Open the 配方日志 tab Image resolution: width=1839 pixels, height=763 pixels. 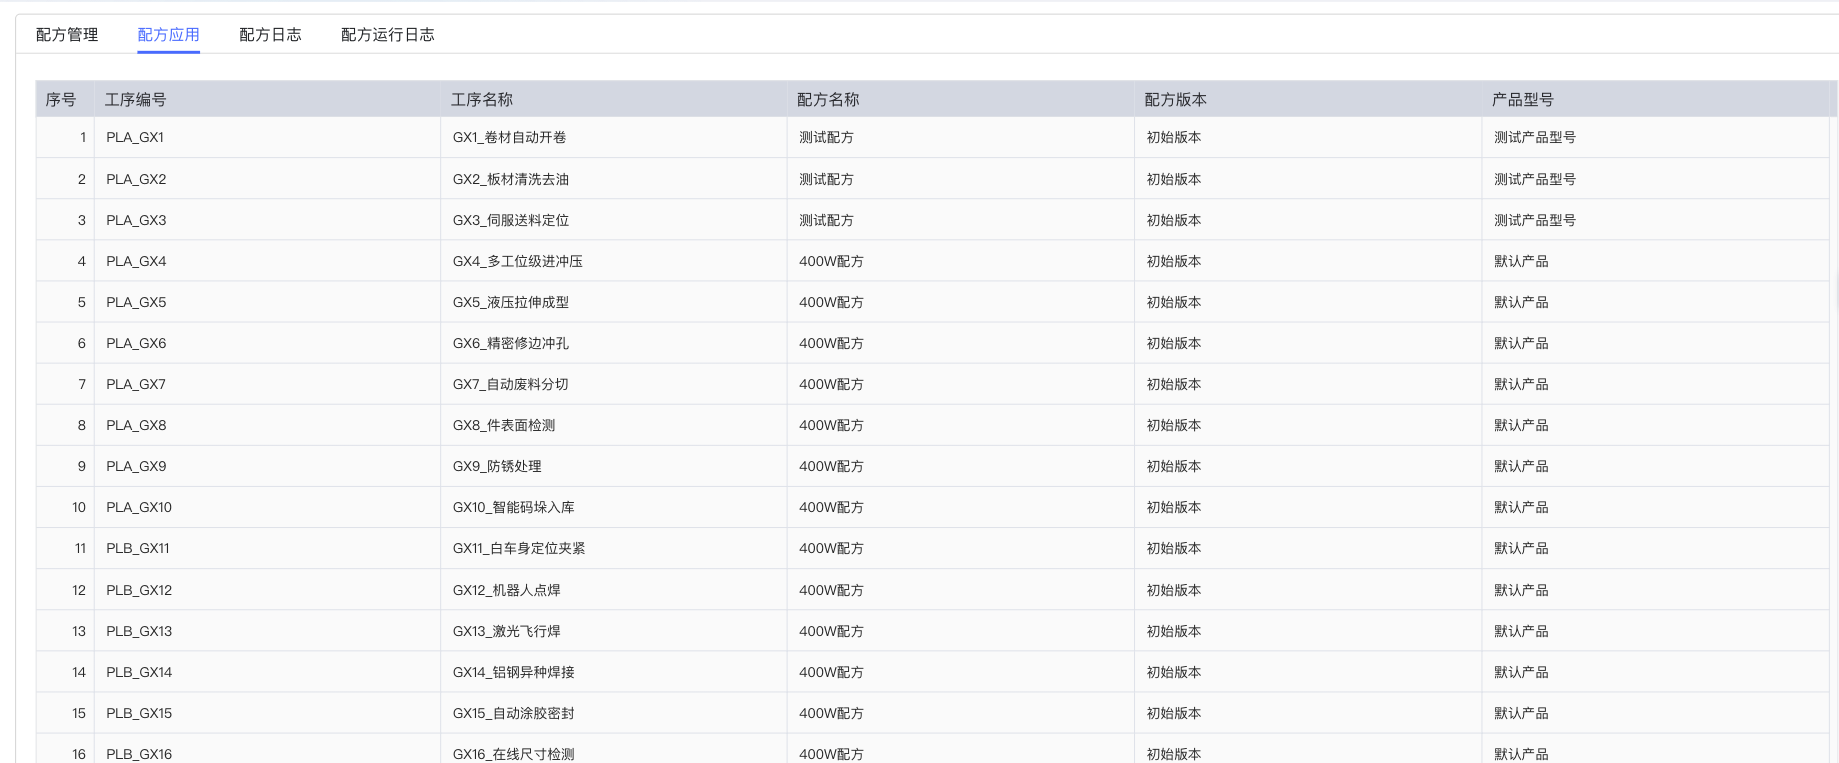tap(270, 35)
